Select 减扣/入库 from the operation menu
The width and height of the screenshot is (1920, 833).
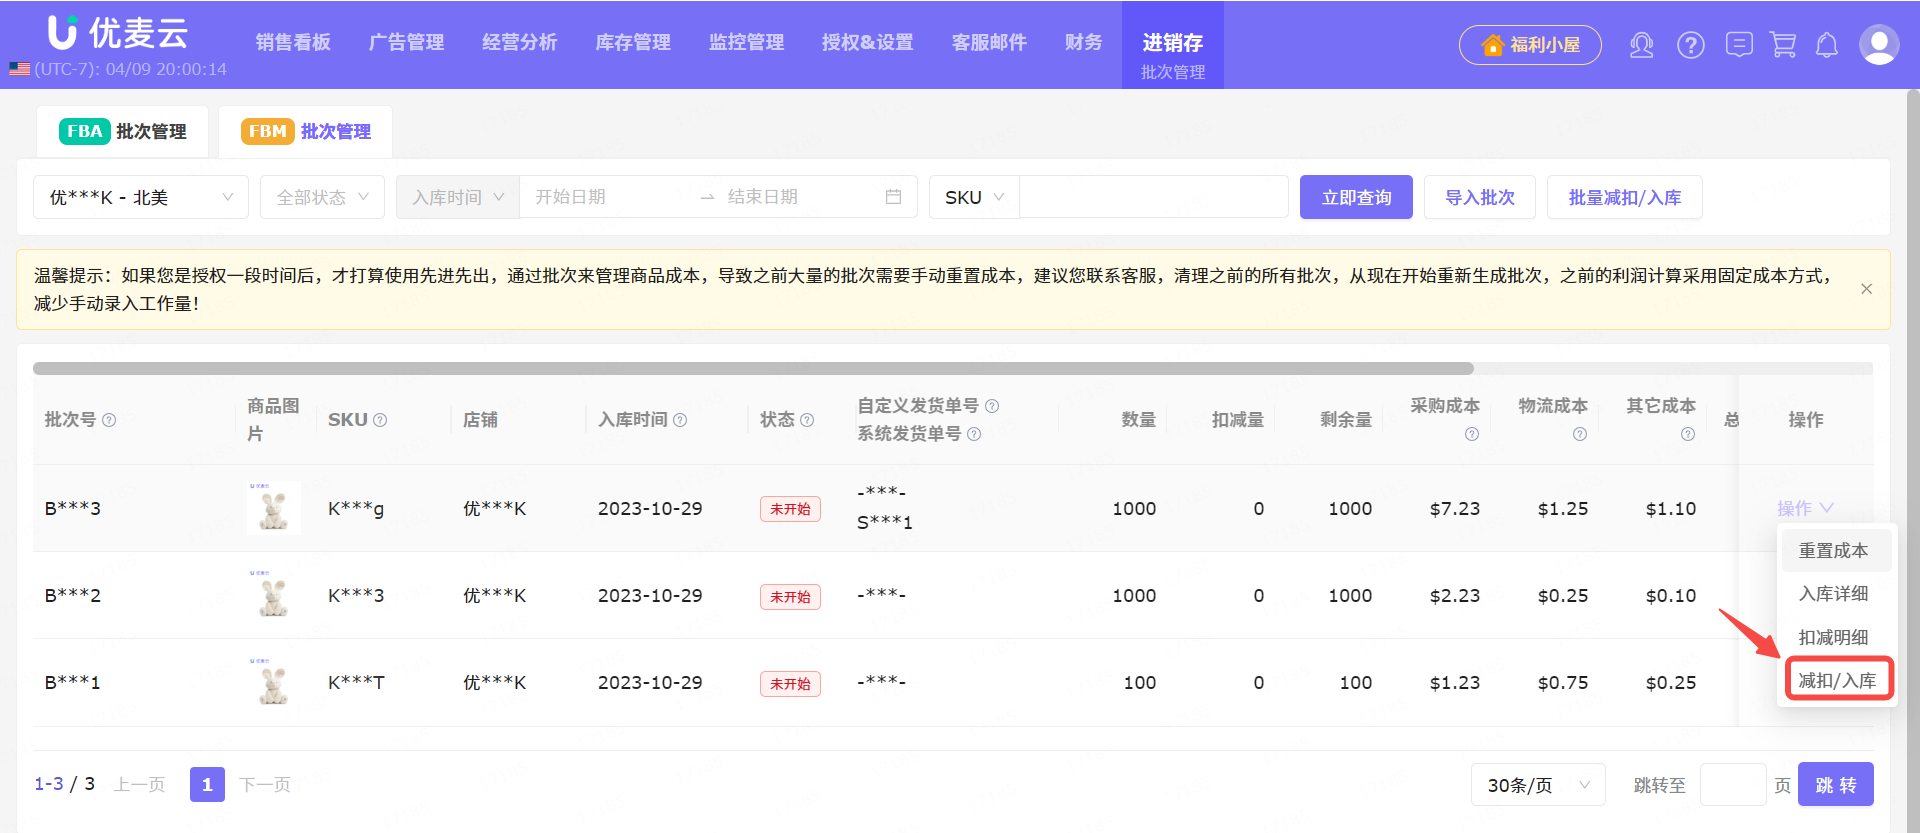click(x=1837, y=681)
